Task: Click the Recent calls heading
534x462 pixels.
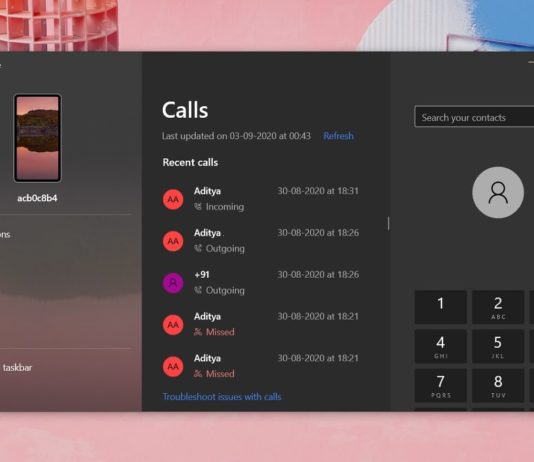Action: [x=190, y=162]
